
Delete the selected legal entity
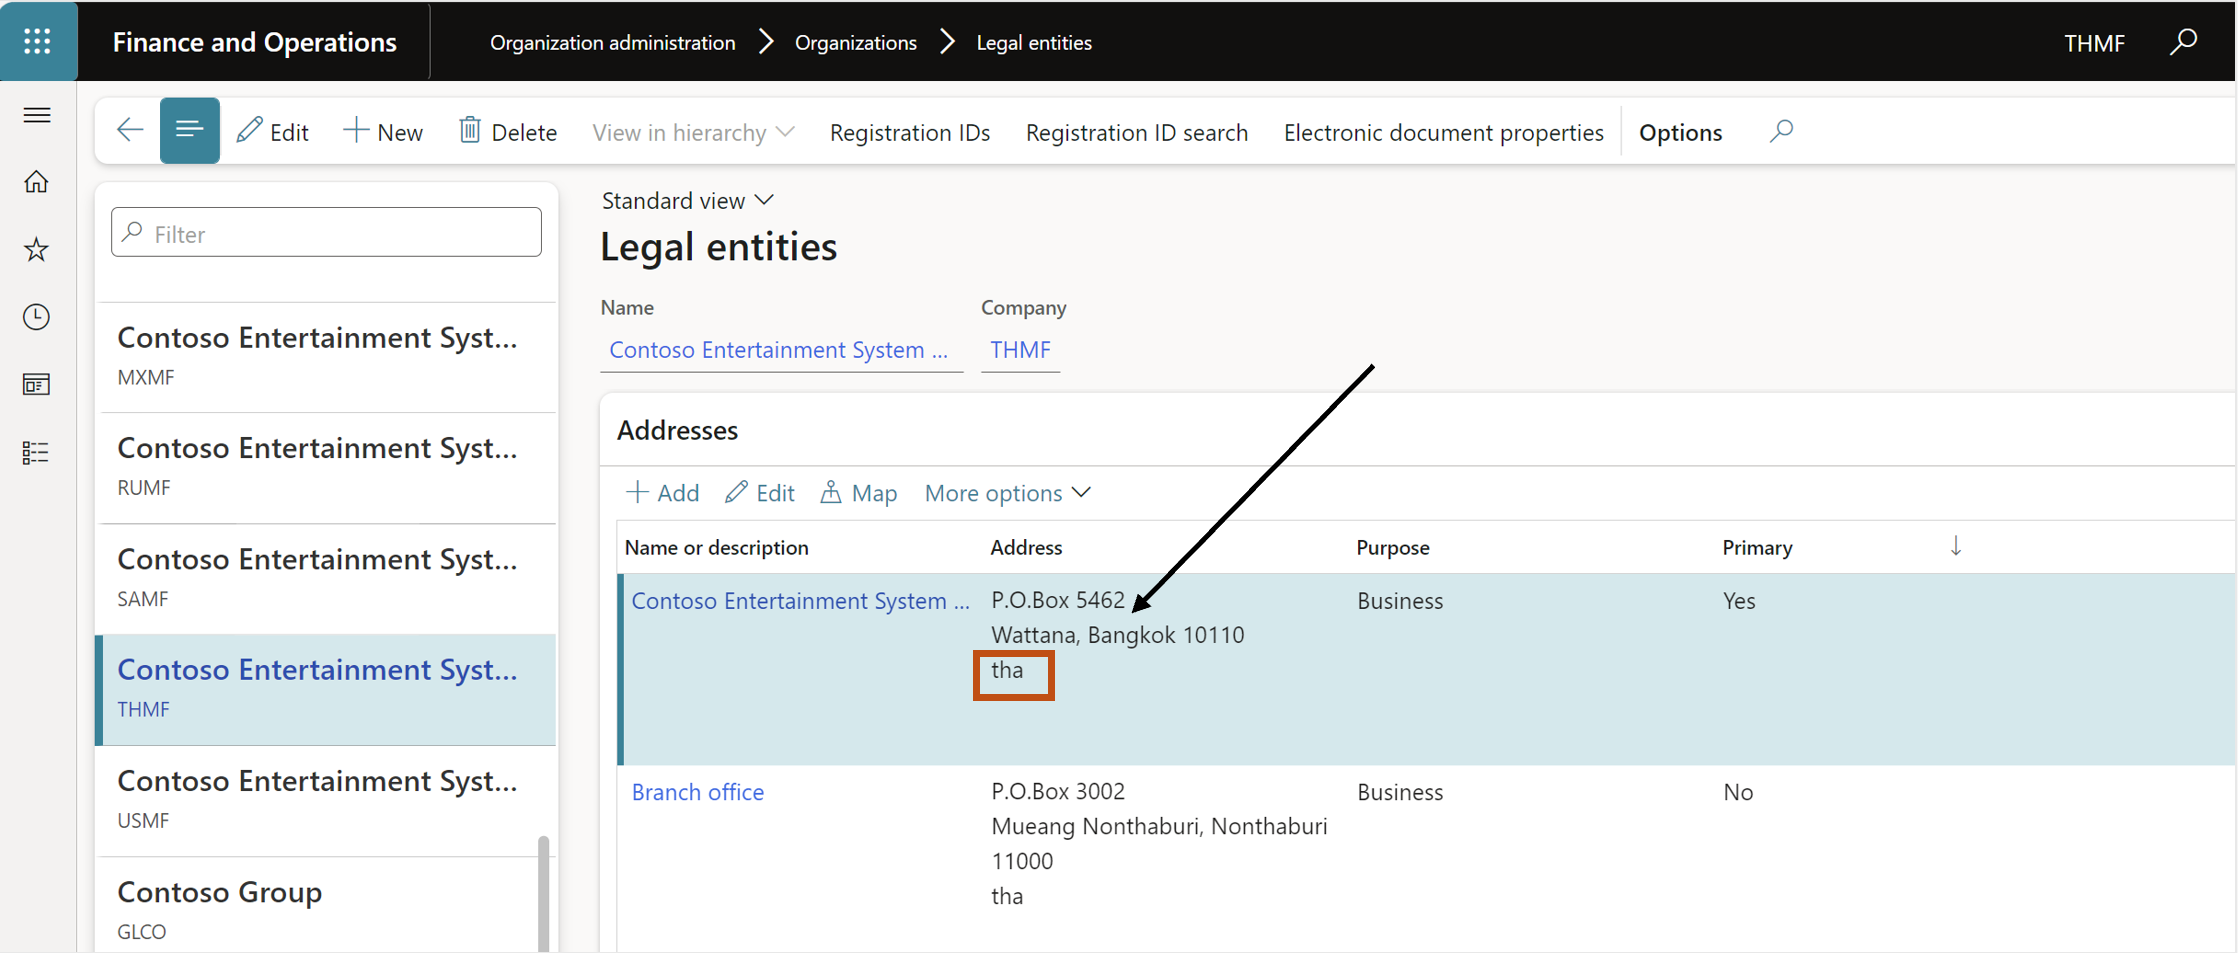508,131
